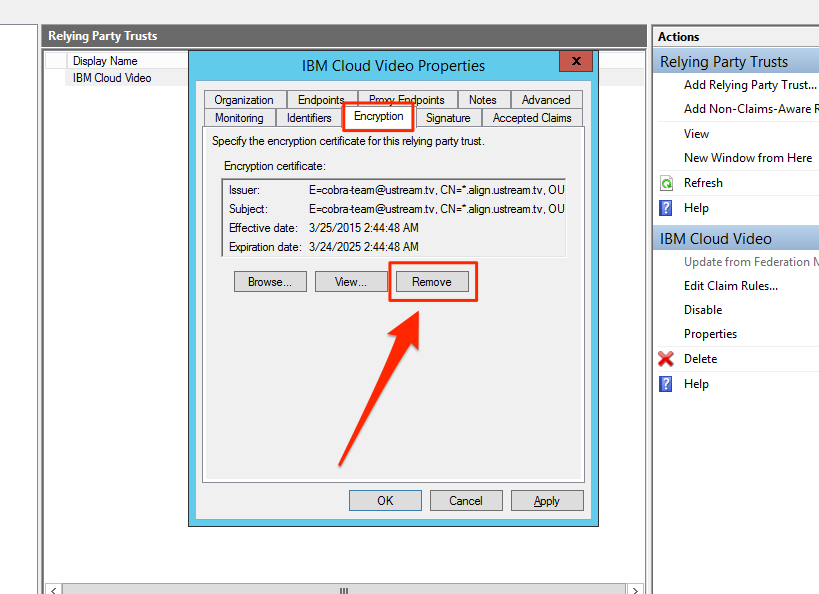Click the Expiration date value 3/24/2025
This screenshot has height=594, width=819.
pos(364,247)
